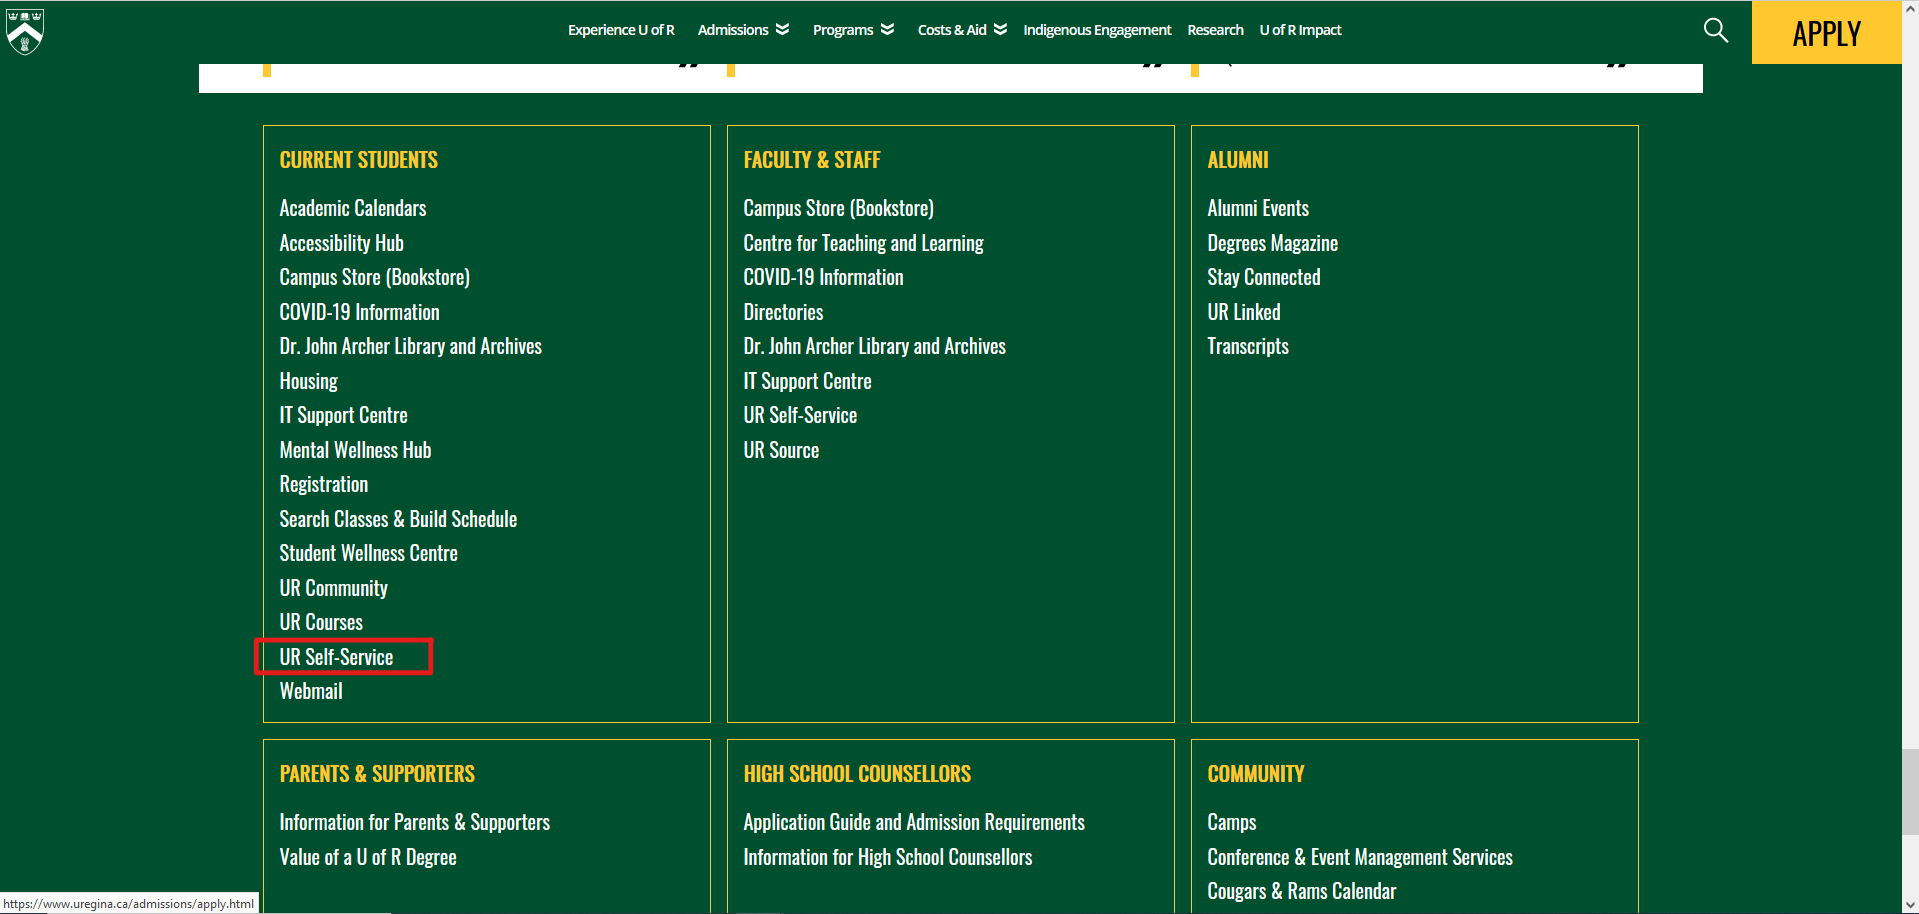
Task: Open Stay Connected link
Action: 1264,277
